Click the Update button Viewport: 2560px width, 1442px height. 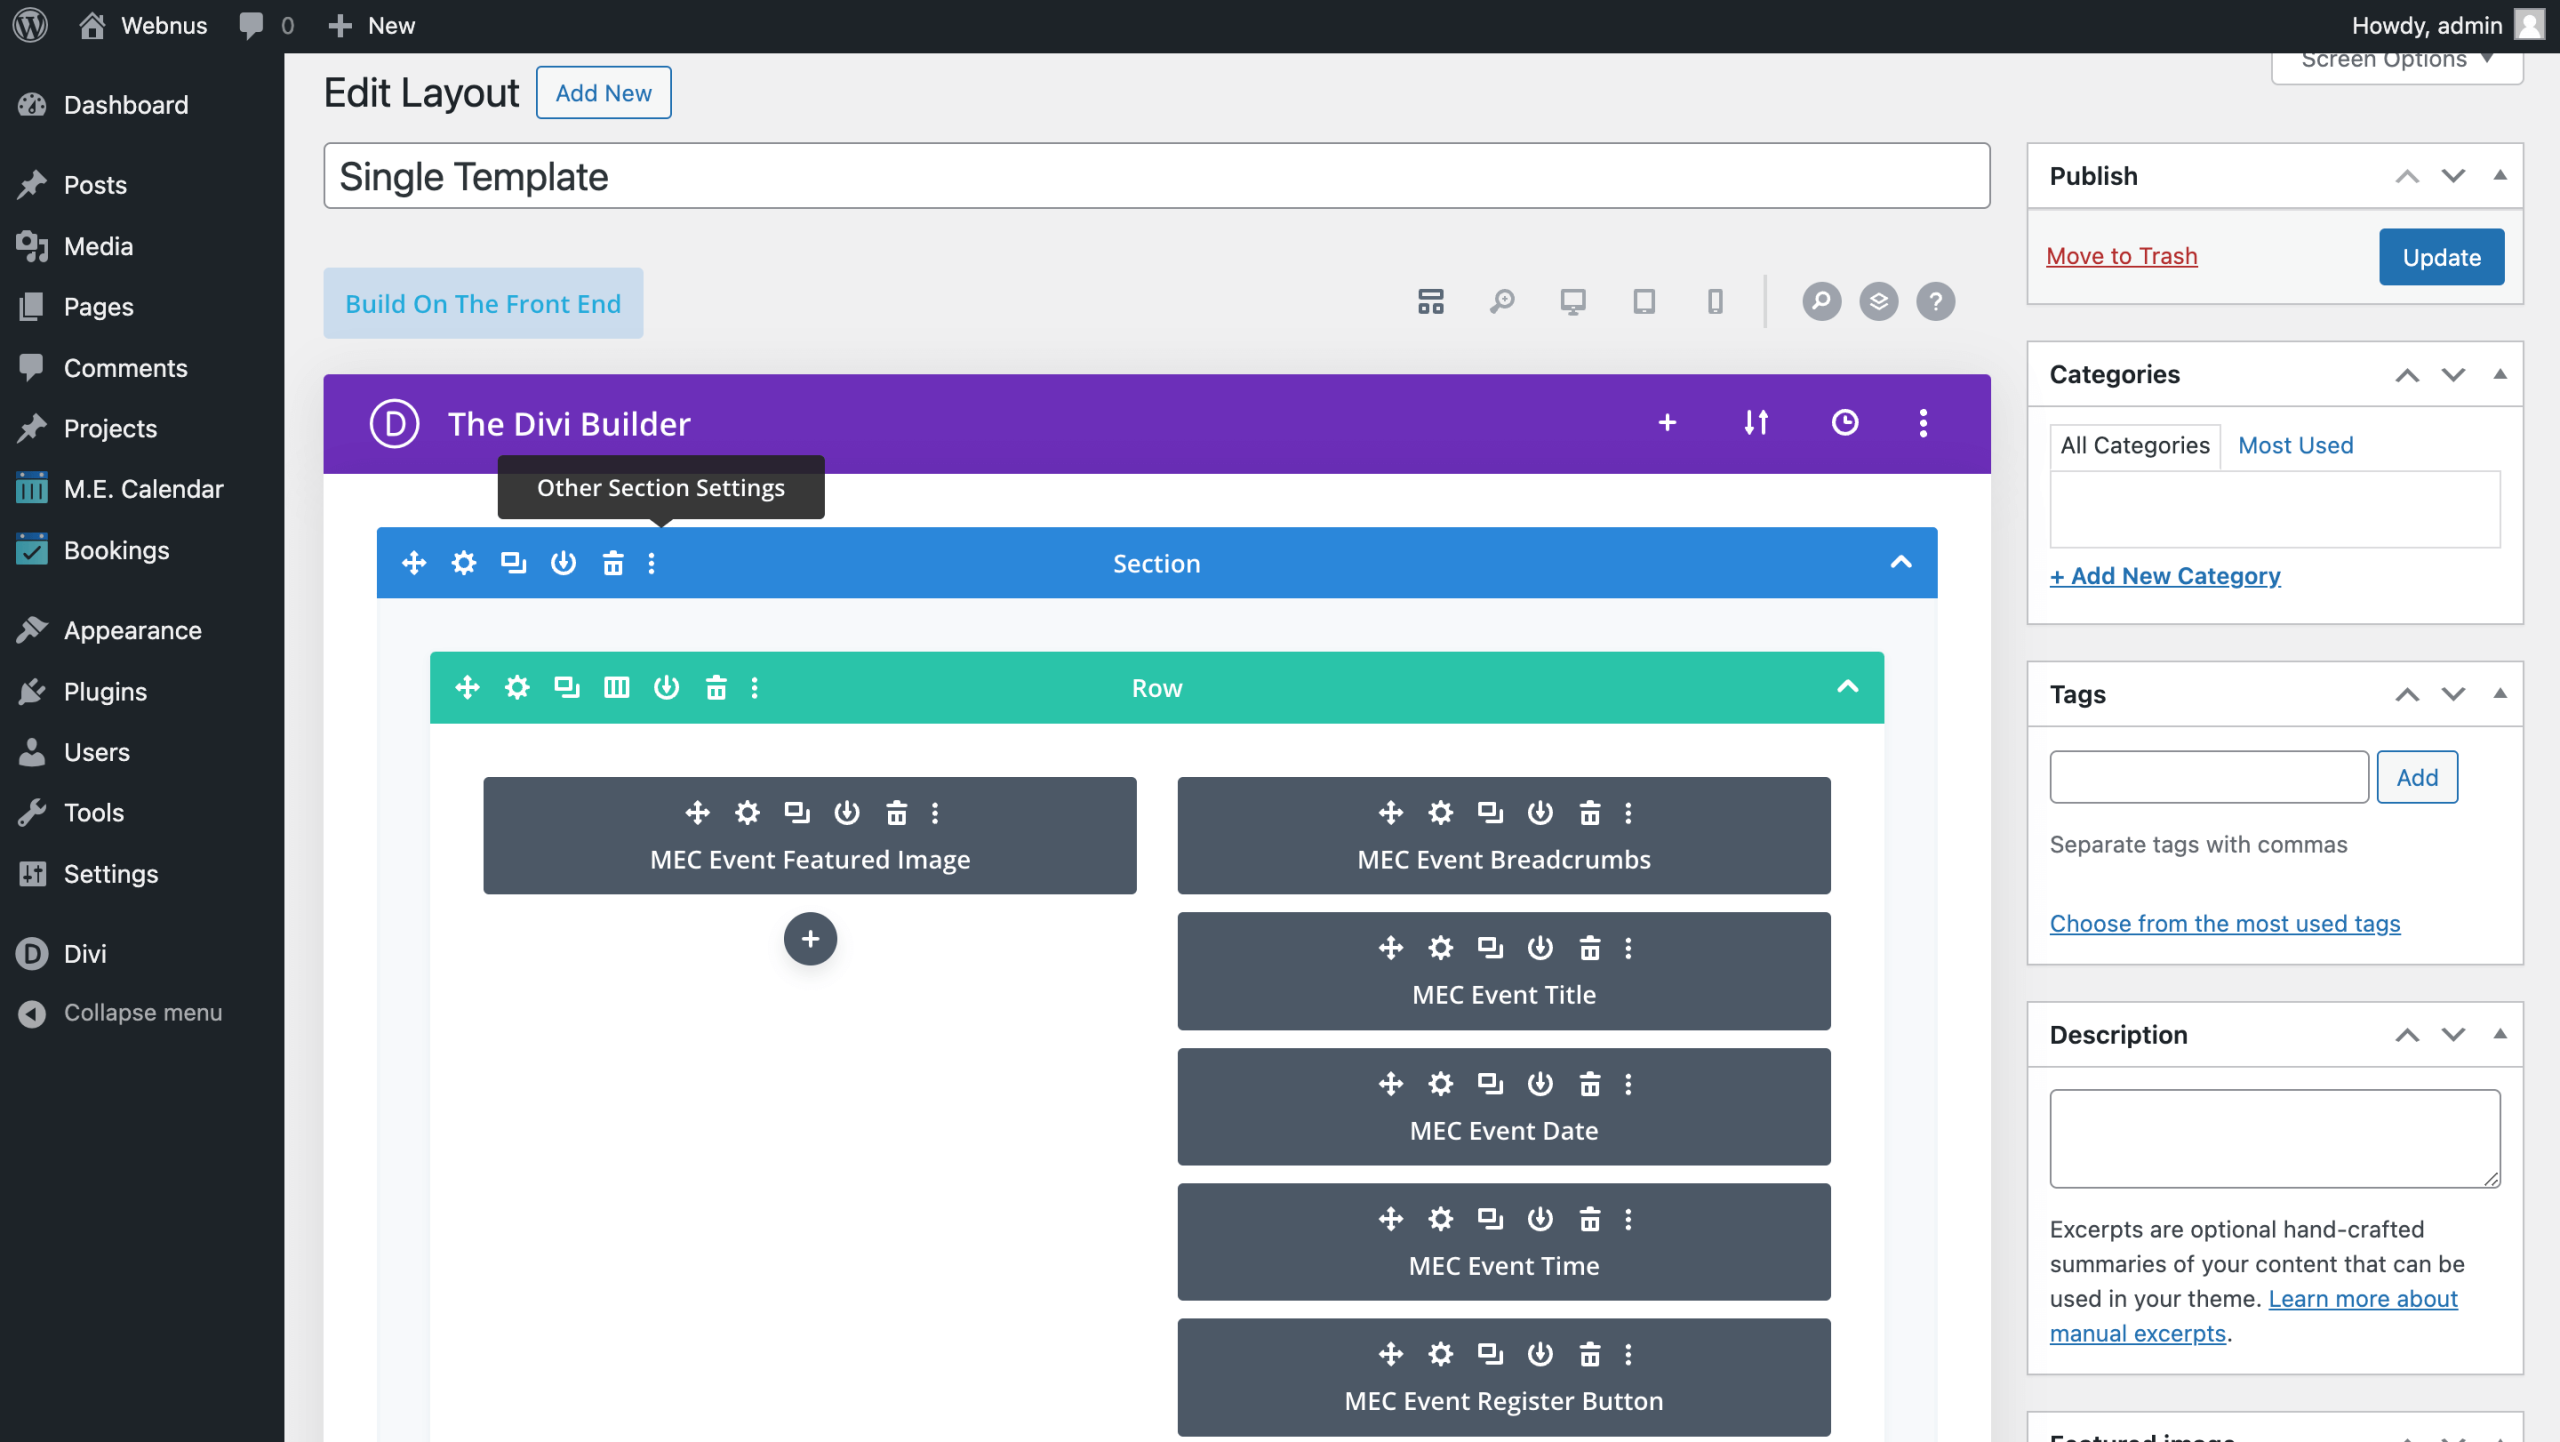[x=2441, y=257]
